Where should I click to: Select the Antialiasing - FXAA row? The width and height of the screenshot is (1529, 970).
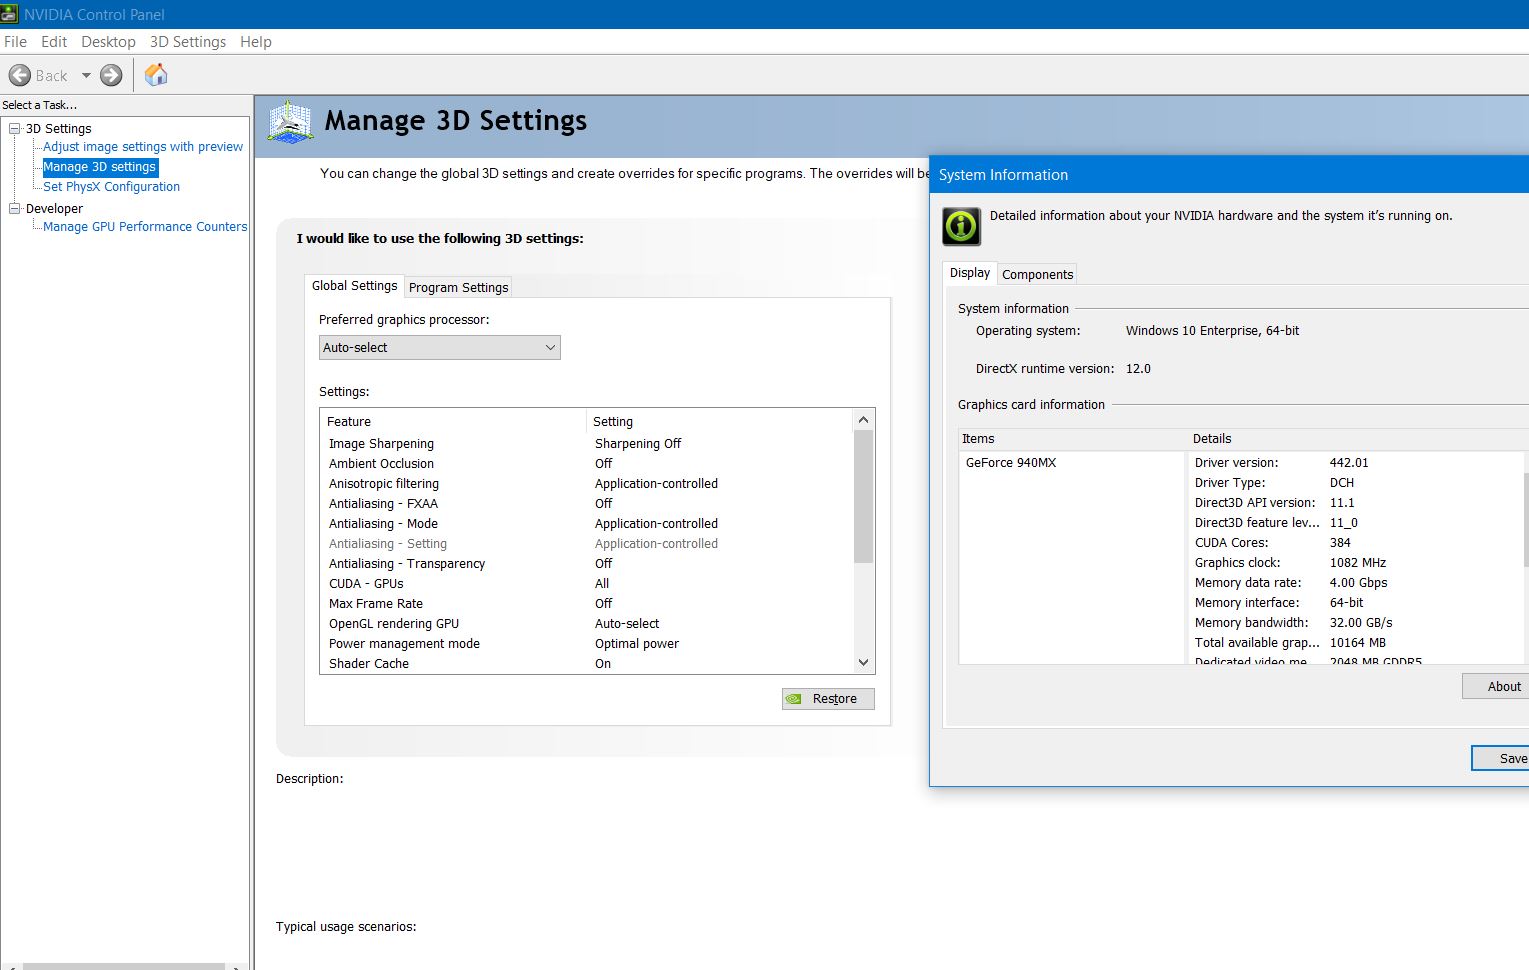(x=587, y=504)
